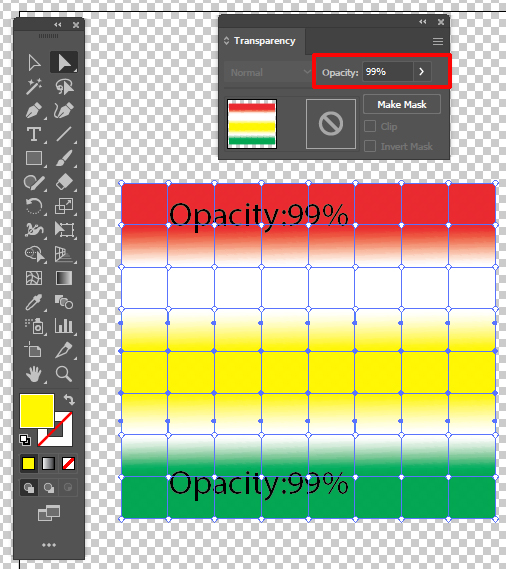Pick the Eyedropper tool
The height and width of the screenshot is (569, 506).
[x=34, y=302]
